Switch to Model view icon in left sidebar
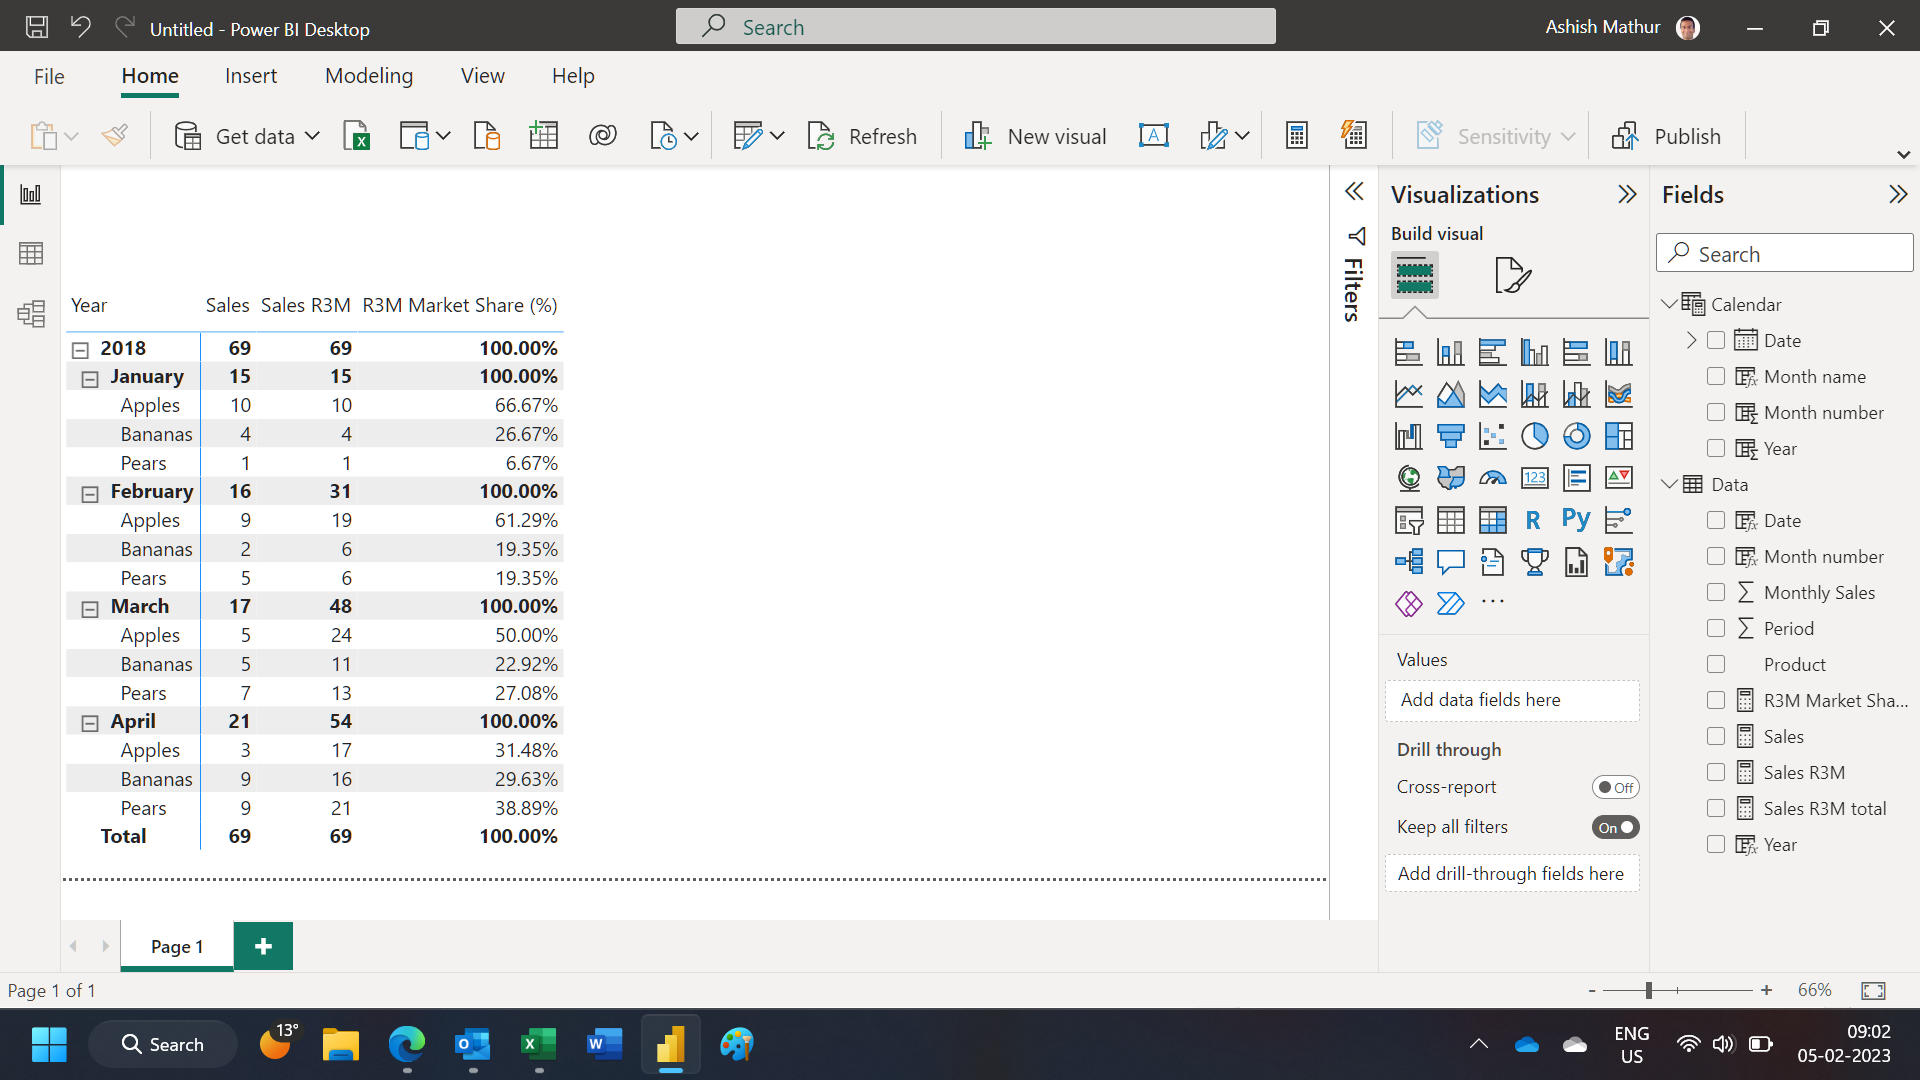This screenshot has height=1080, width=1920. click(31, 314)
